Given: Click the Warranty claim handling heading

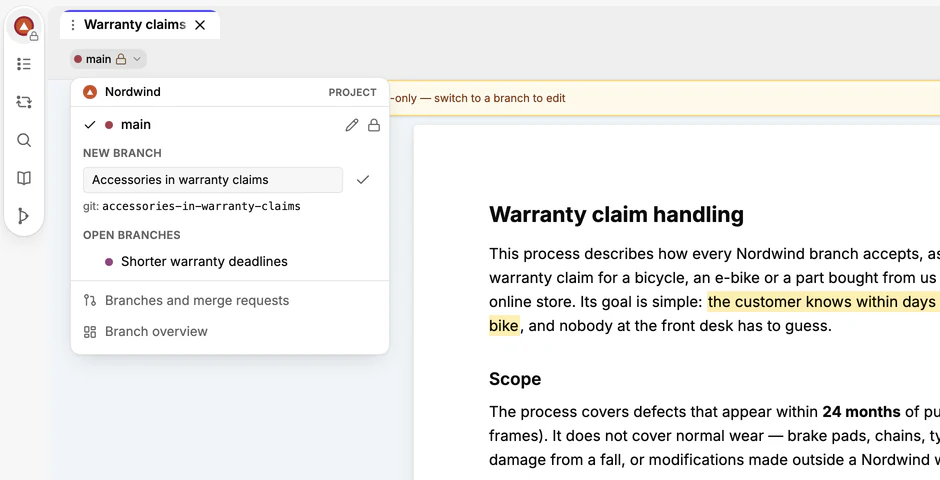Looking at the screenshot, I should [616, 214].
